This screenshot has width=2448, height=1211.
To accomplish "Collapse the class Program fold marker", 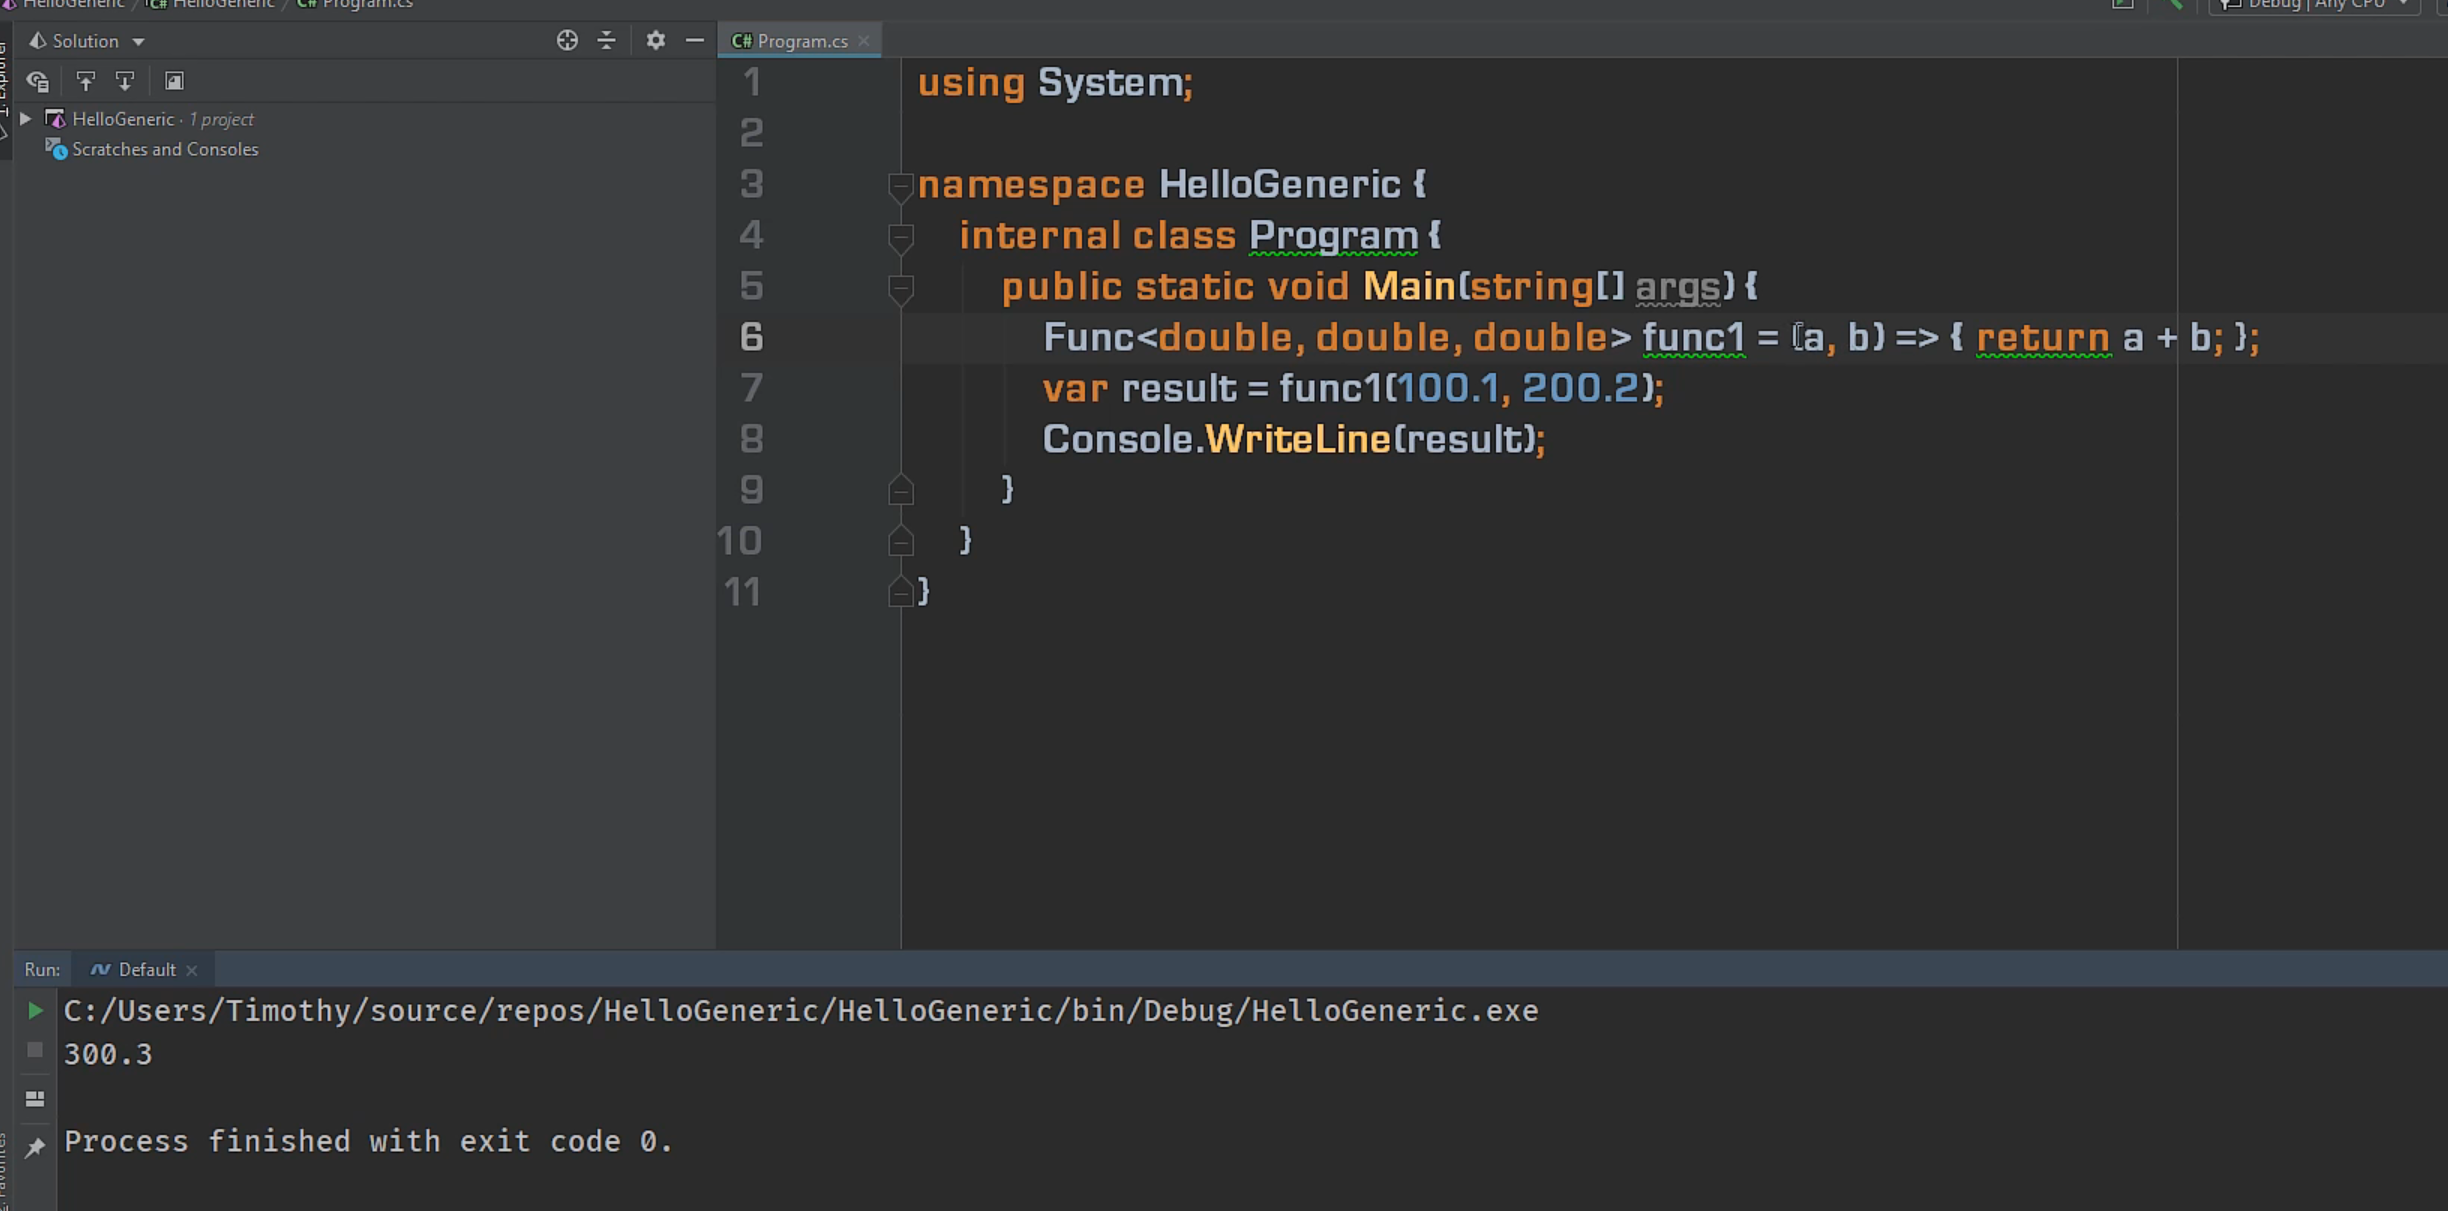I will (900, 237).
